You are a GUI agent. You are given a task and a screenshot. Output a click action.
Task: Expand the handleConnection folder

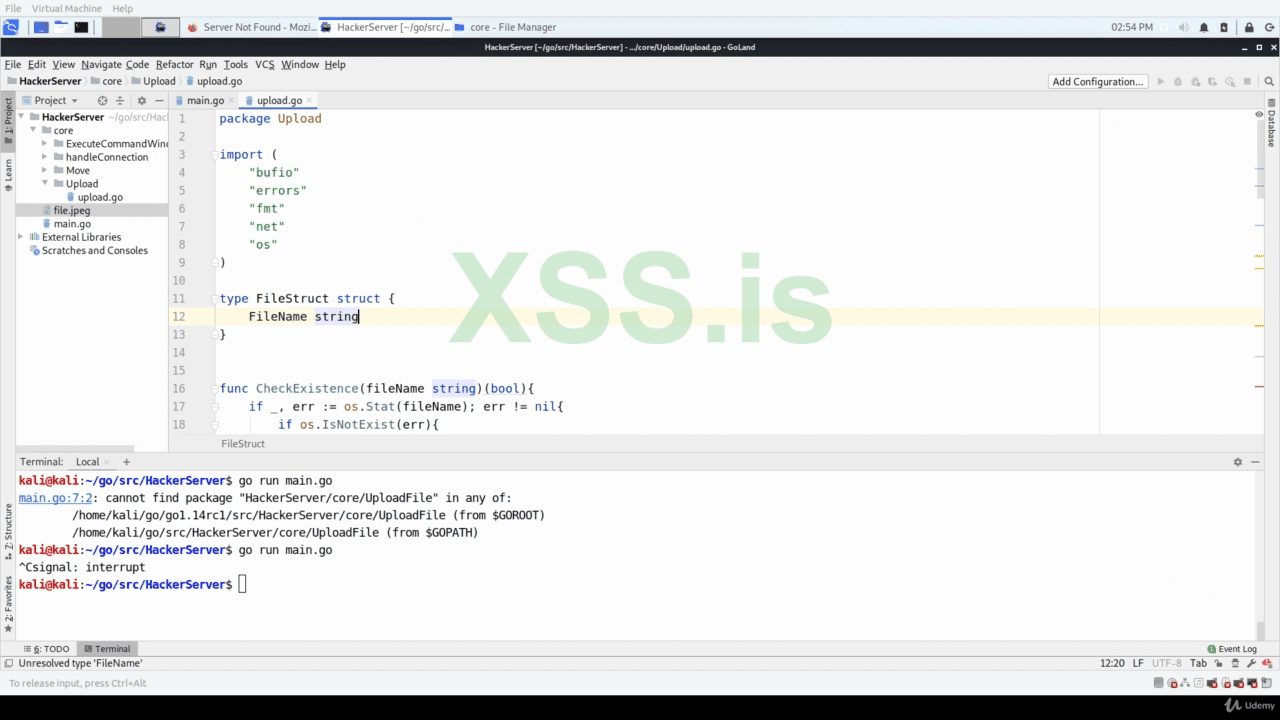coord(45,157)
